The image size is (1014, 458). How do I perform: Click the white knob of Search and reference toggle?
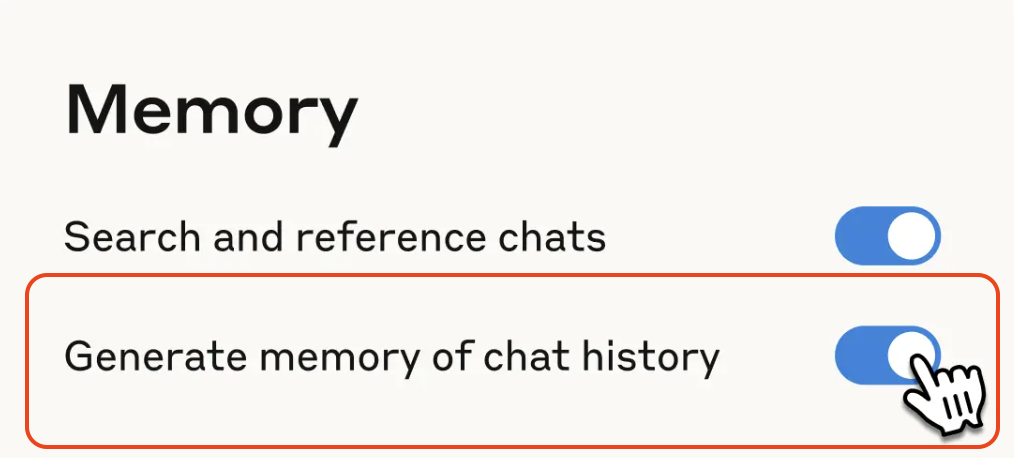(x=911, y=235)
